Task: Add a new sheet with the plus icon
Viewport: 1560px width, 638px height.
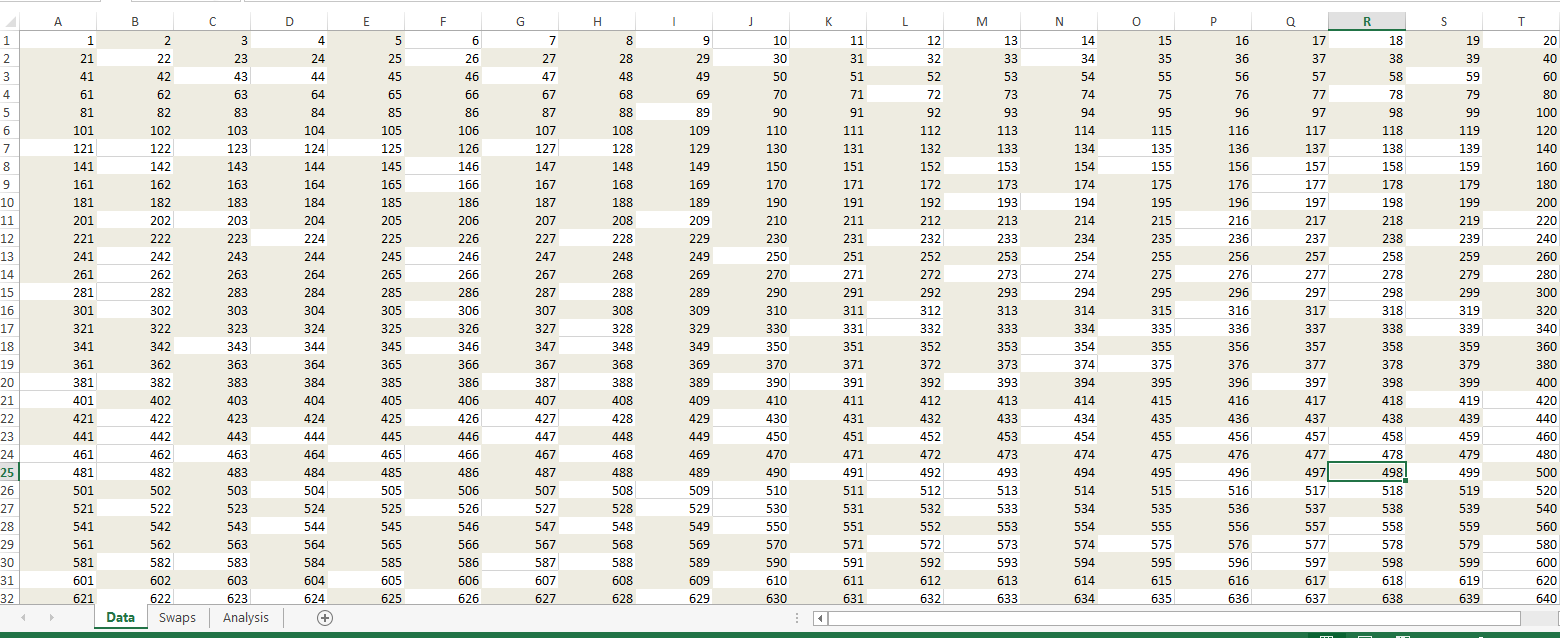Action: point(324,618)
